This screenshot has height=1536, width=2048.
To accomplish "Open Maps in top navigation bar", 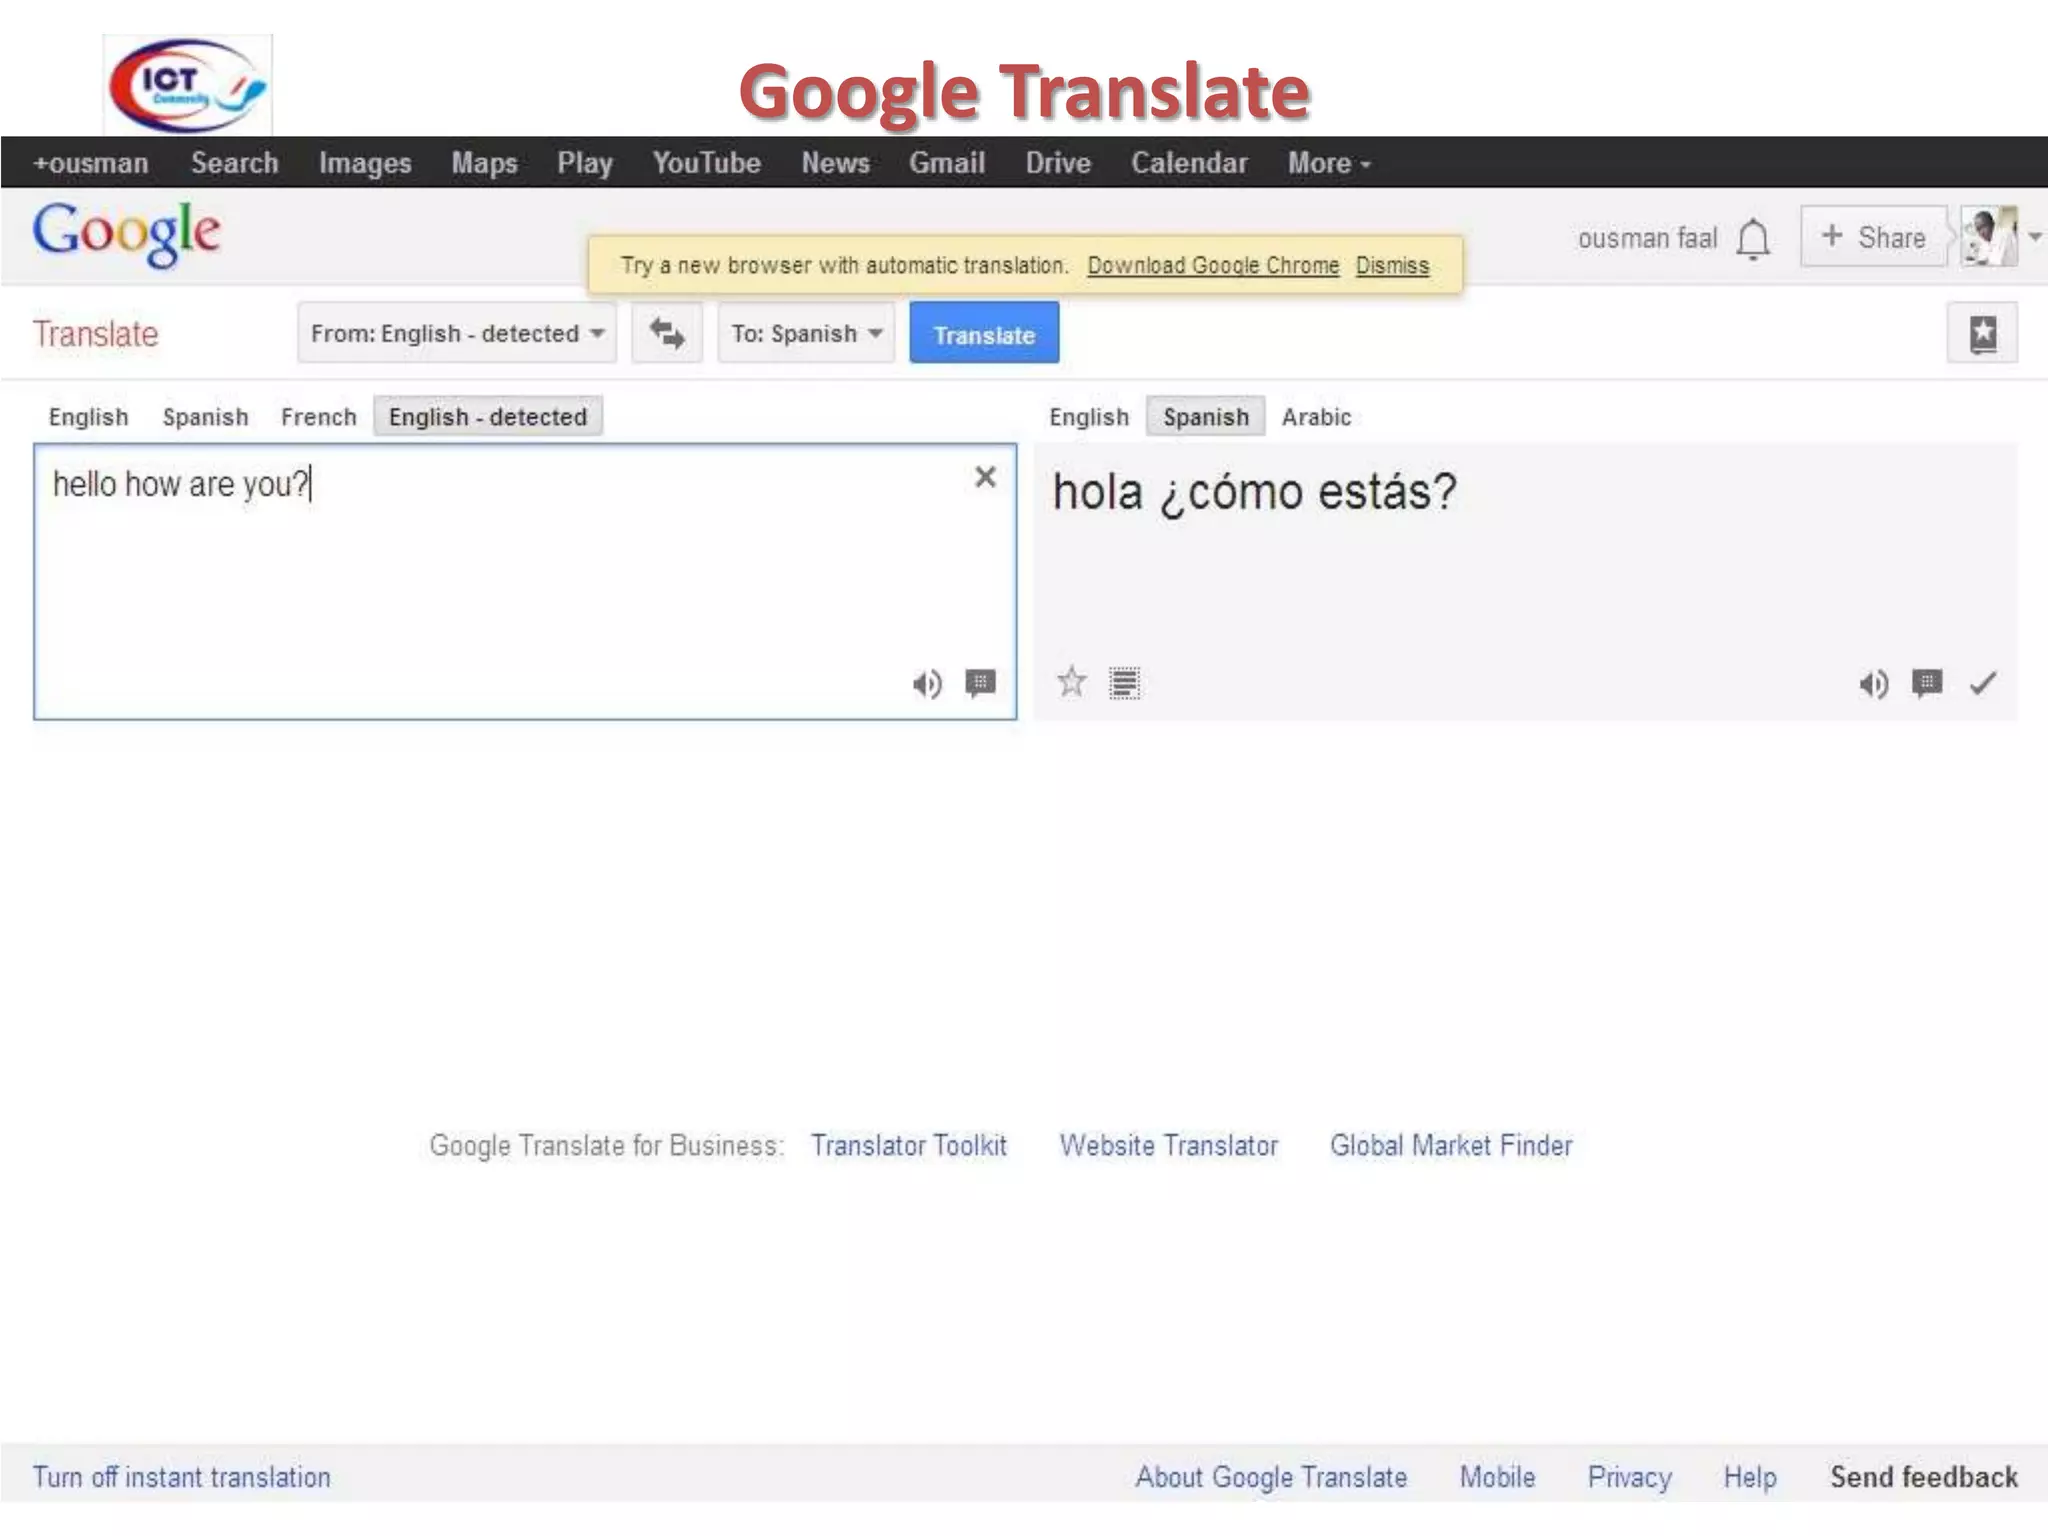I will [484, 163].
